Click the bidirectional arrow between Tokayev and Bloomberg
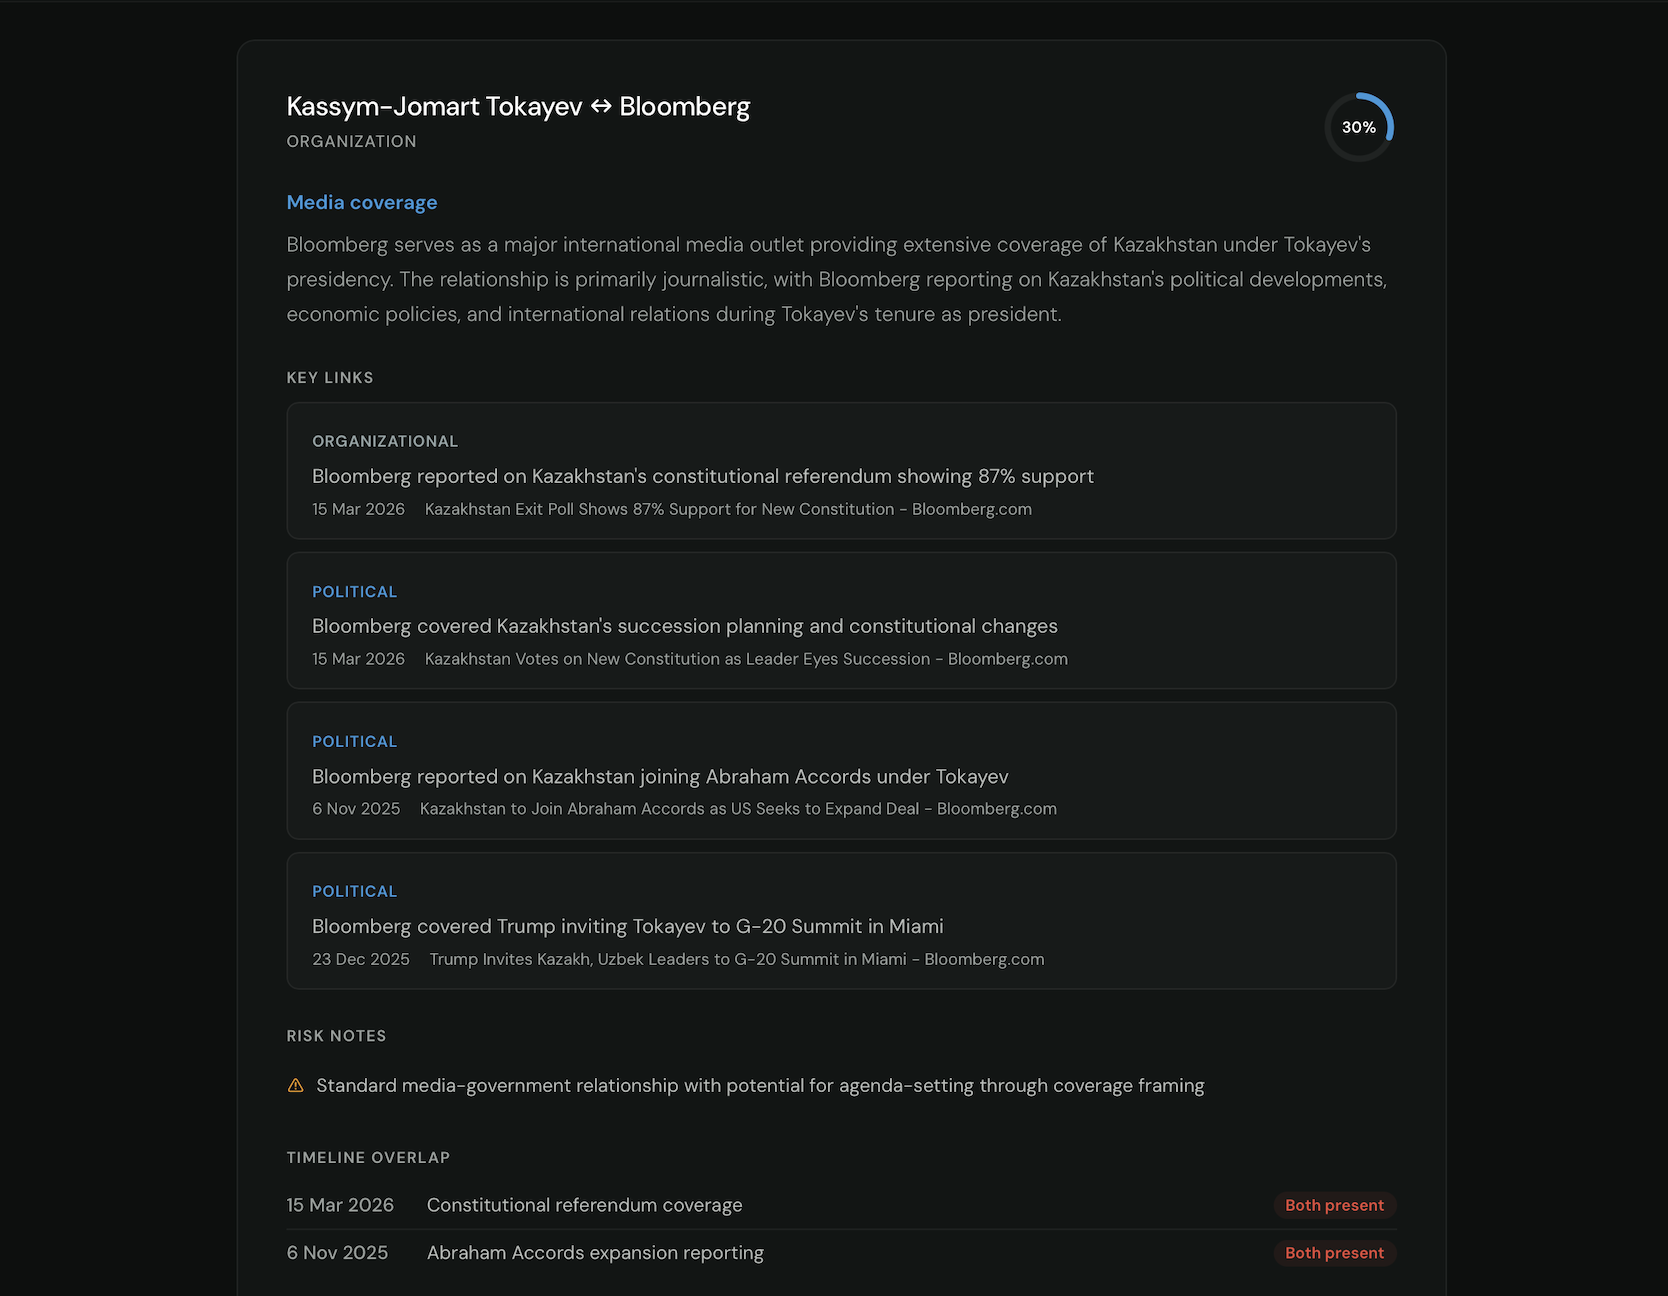 (601, 106)
